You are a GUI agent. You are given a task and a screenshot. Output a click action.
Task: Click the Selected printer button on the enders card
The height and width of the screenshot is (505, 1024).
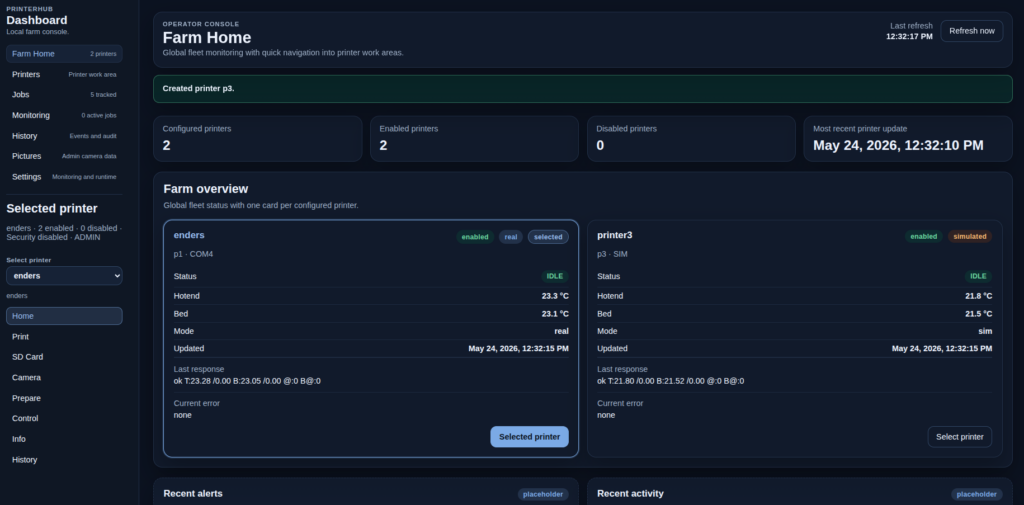[529, 436]
